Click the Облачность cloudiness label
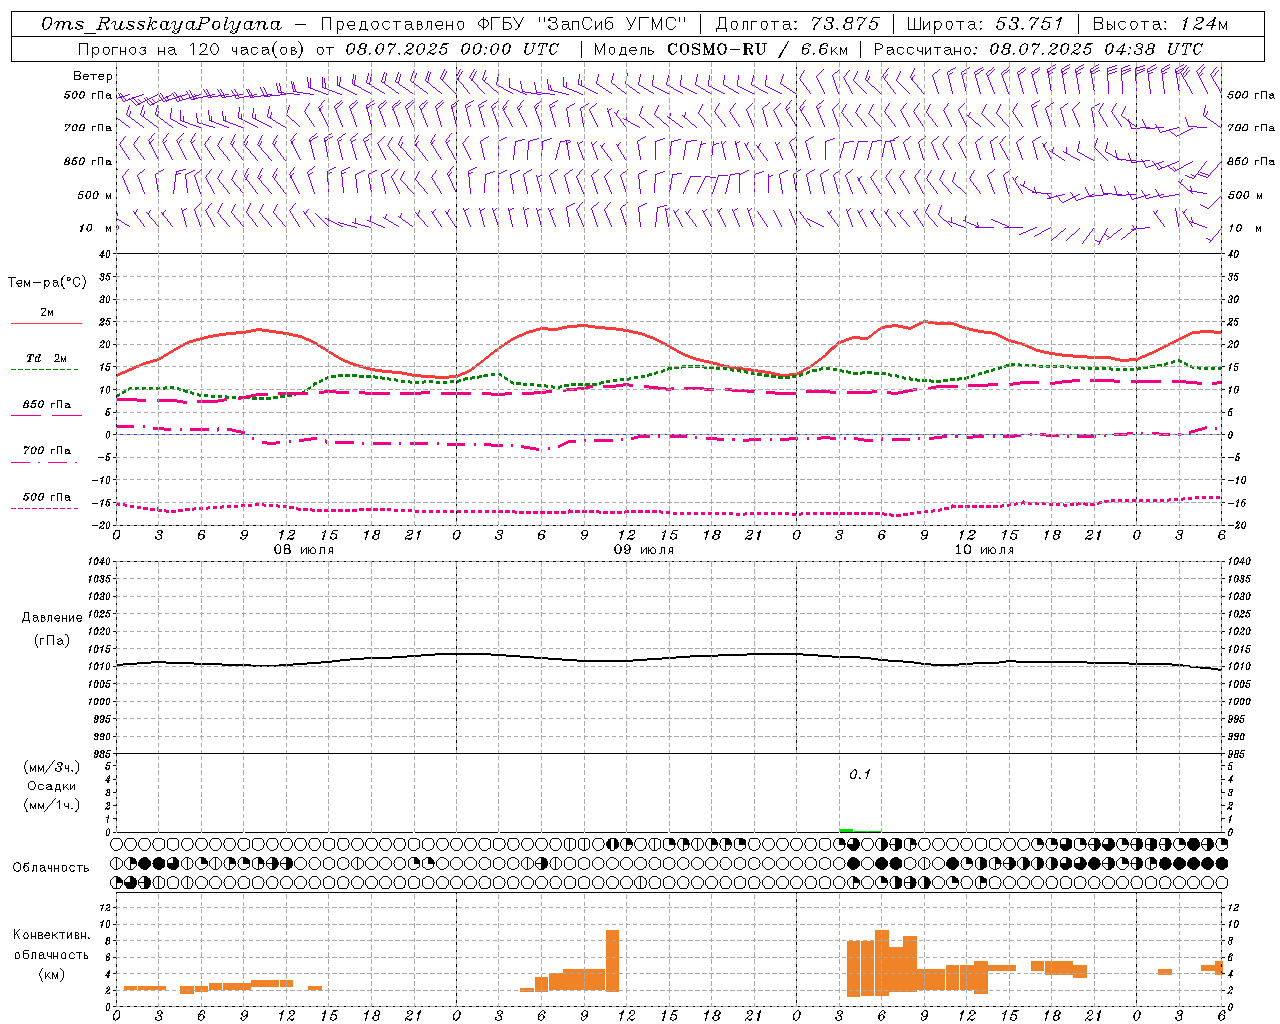Screen dimensions: 1280x1024 (x=51, y=868)
